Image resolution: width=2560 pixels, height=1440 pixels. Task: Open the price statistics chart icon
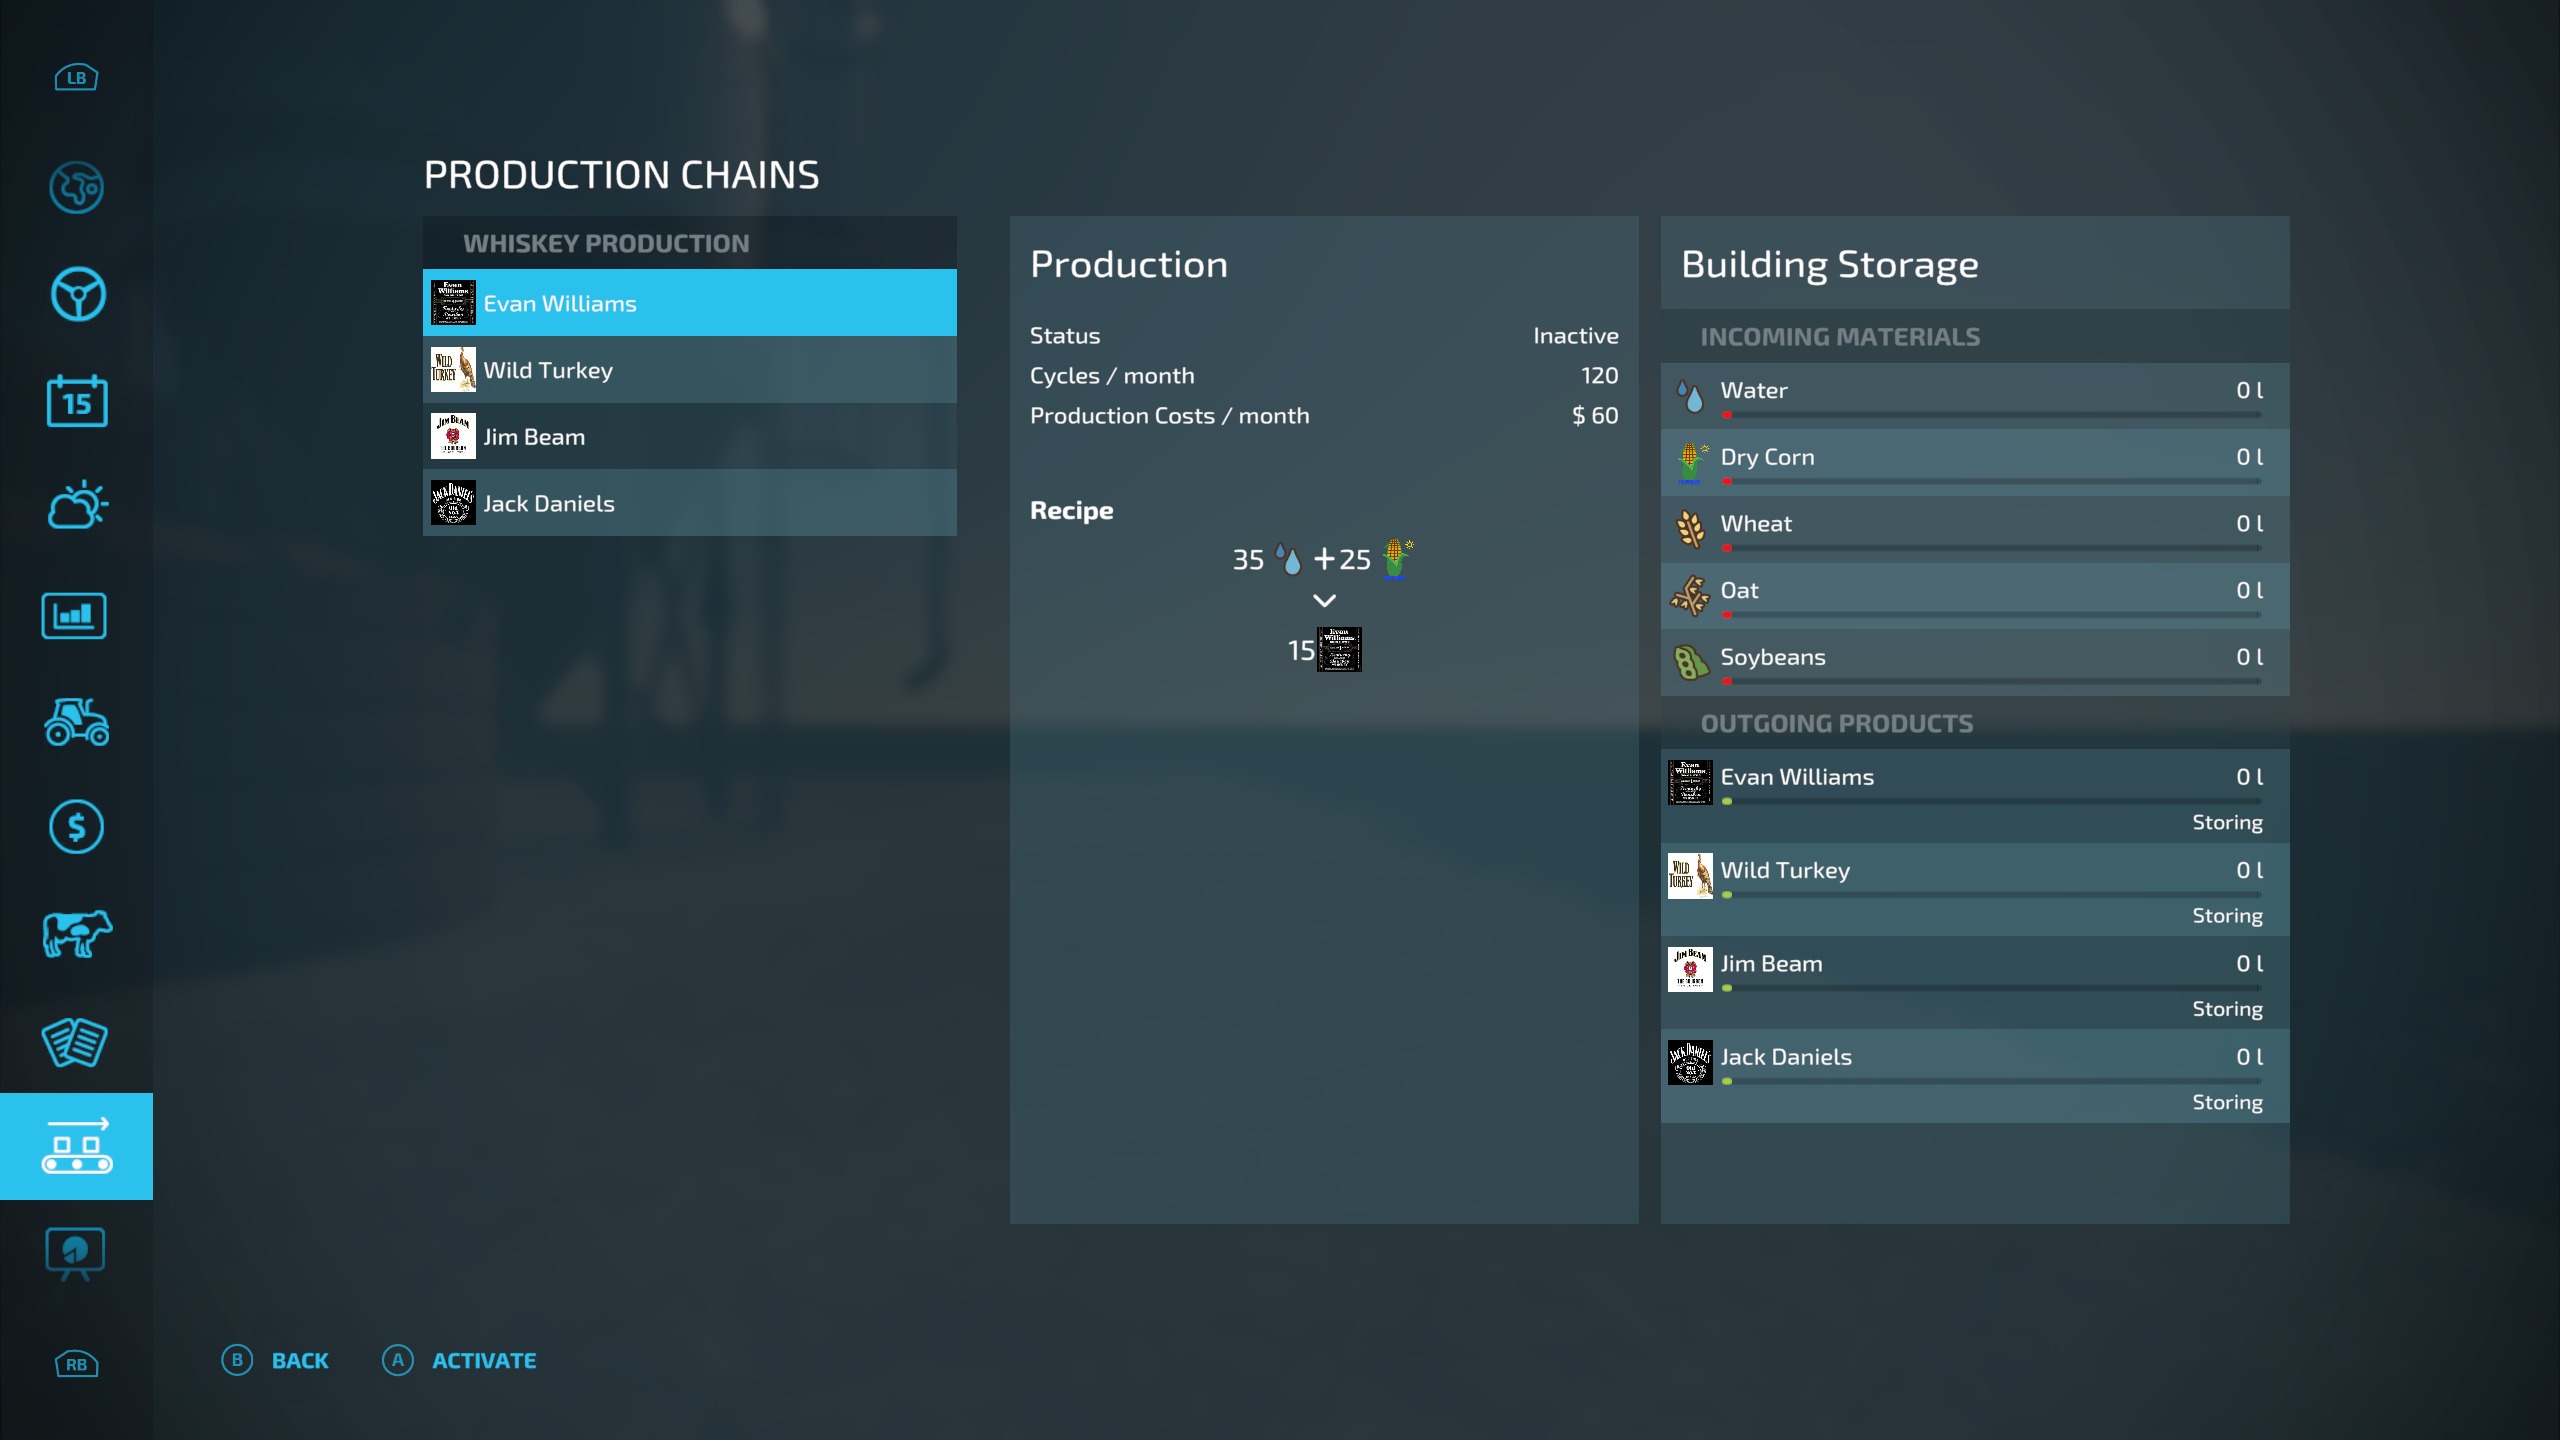74,615
